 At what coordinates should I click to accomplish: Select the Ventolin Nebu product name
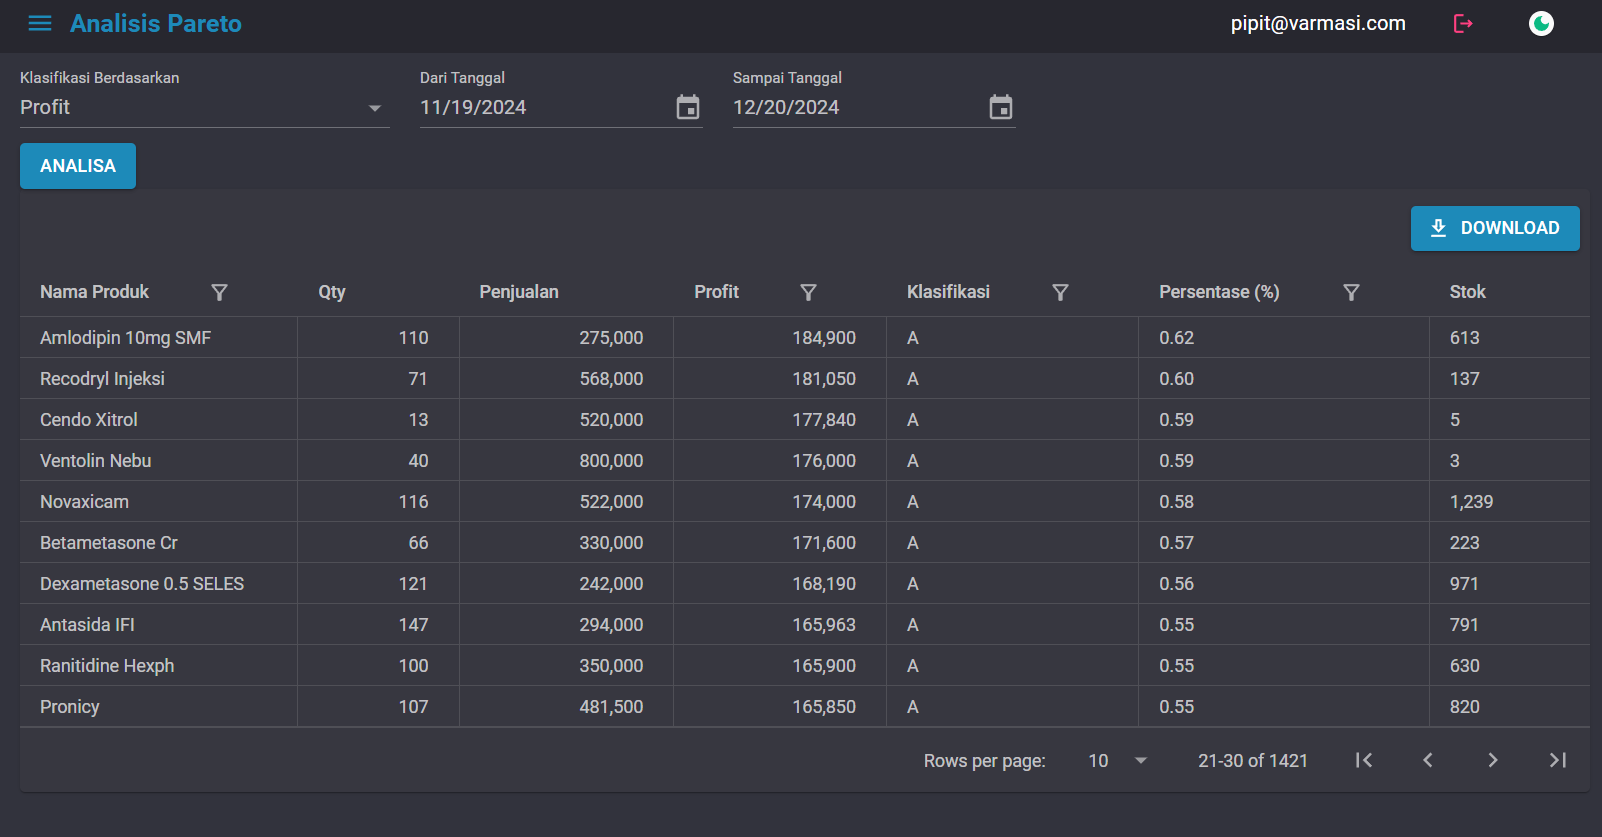click(96, 461)
